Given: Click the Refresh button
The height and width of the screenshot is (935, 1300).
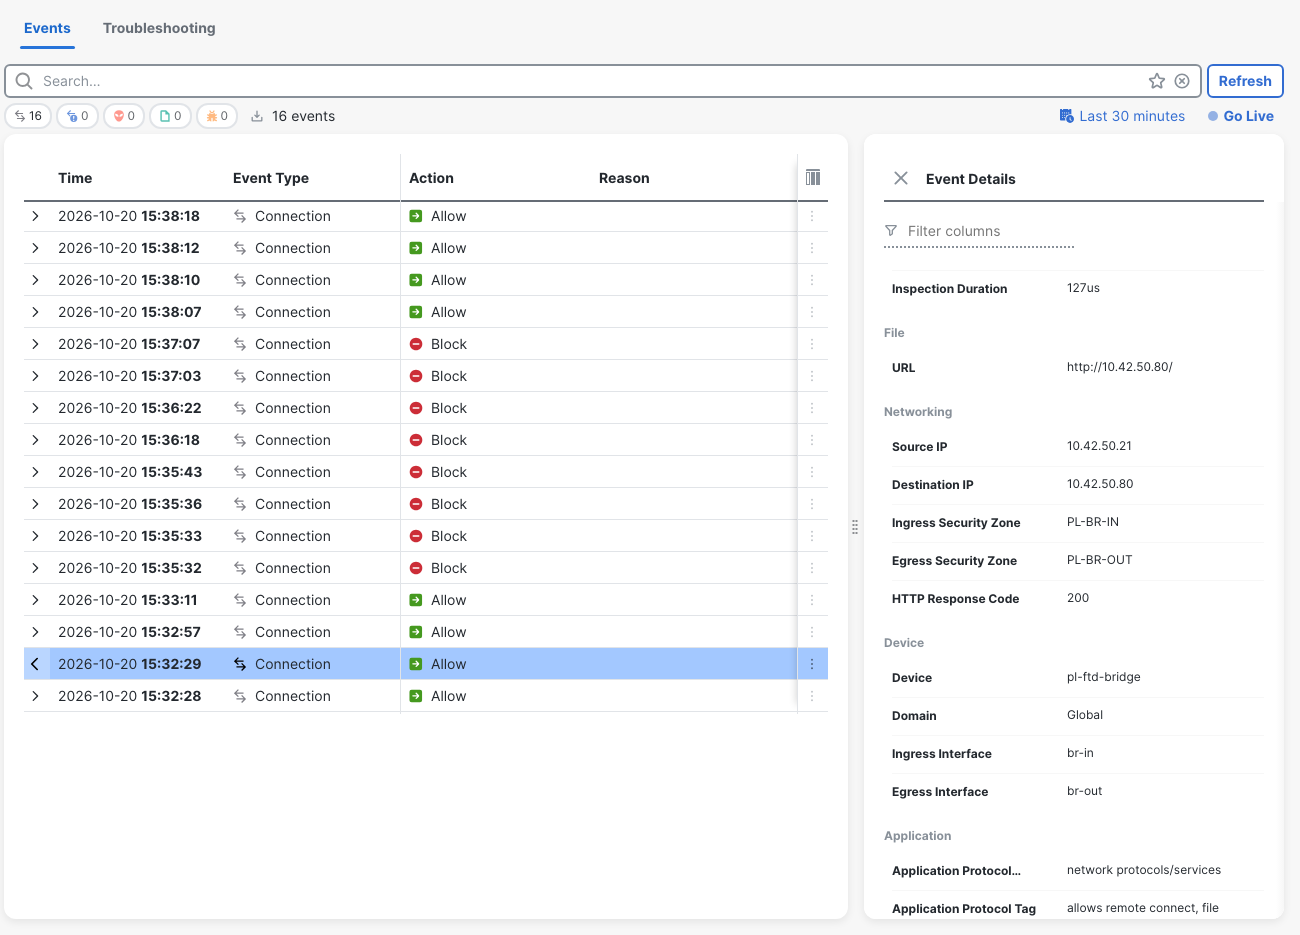Looking at the screenshot, I should (1245, 81).
